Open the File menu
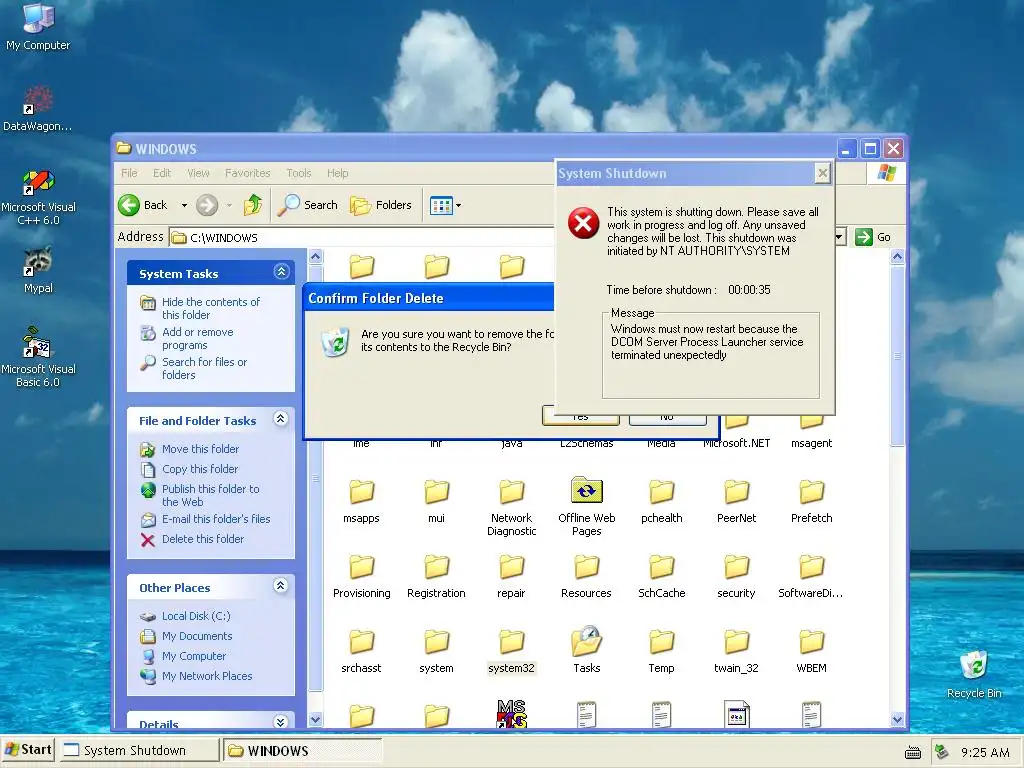1024x768 pixels. click(129, 173)
